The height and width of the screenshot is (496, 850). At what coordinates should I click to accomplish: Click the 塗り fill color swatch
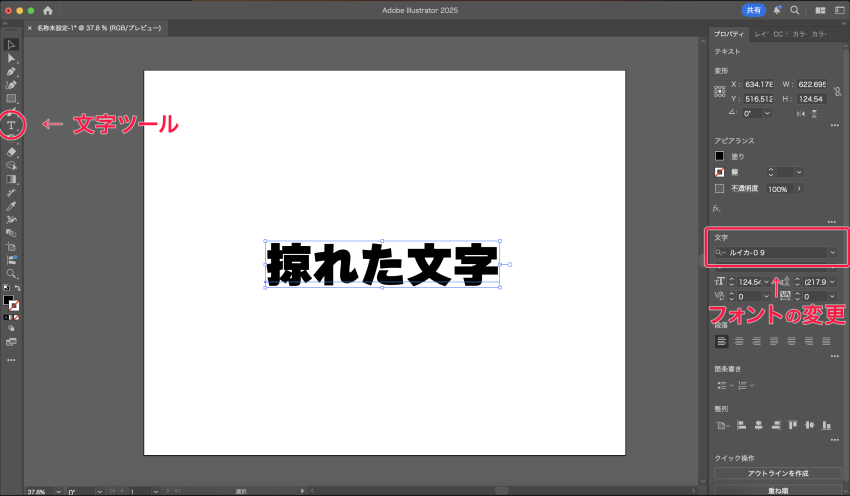click(719, 156)
